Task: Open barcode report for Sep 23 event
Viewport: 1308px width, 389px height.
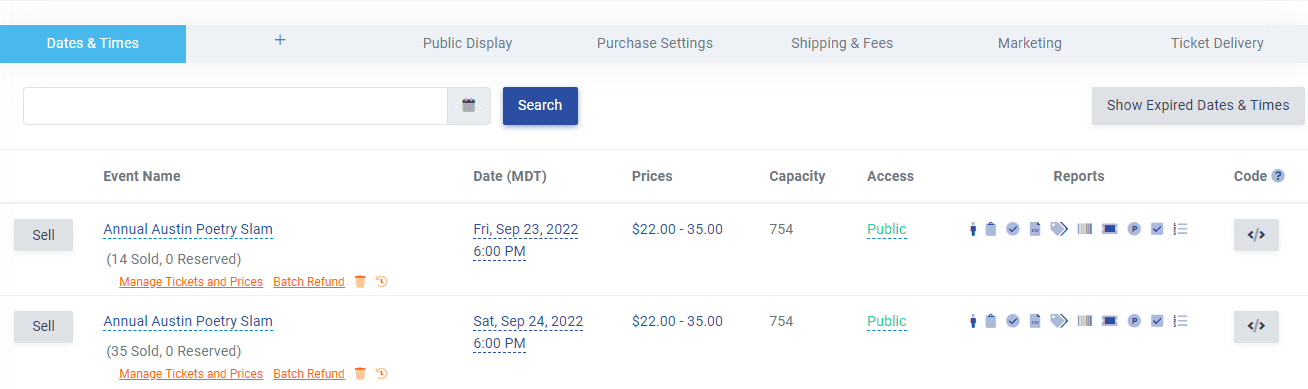Action: pos(1085,229)
